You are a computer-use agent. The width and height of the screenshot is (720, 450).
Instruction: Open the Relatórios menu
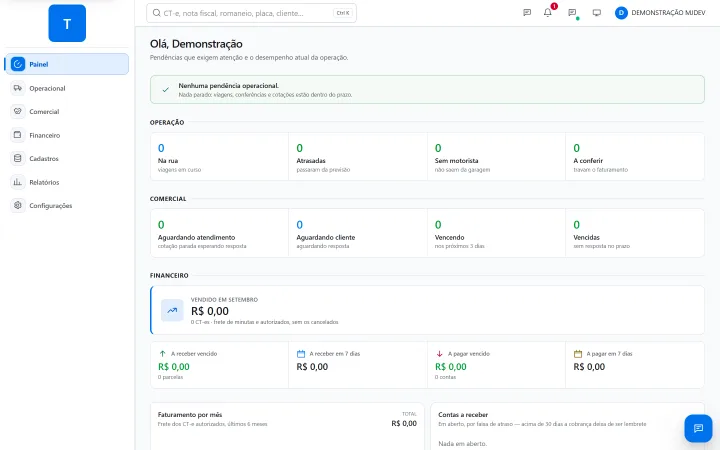pyautogui.click(x=67, y=182)
